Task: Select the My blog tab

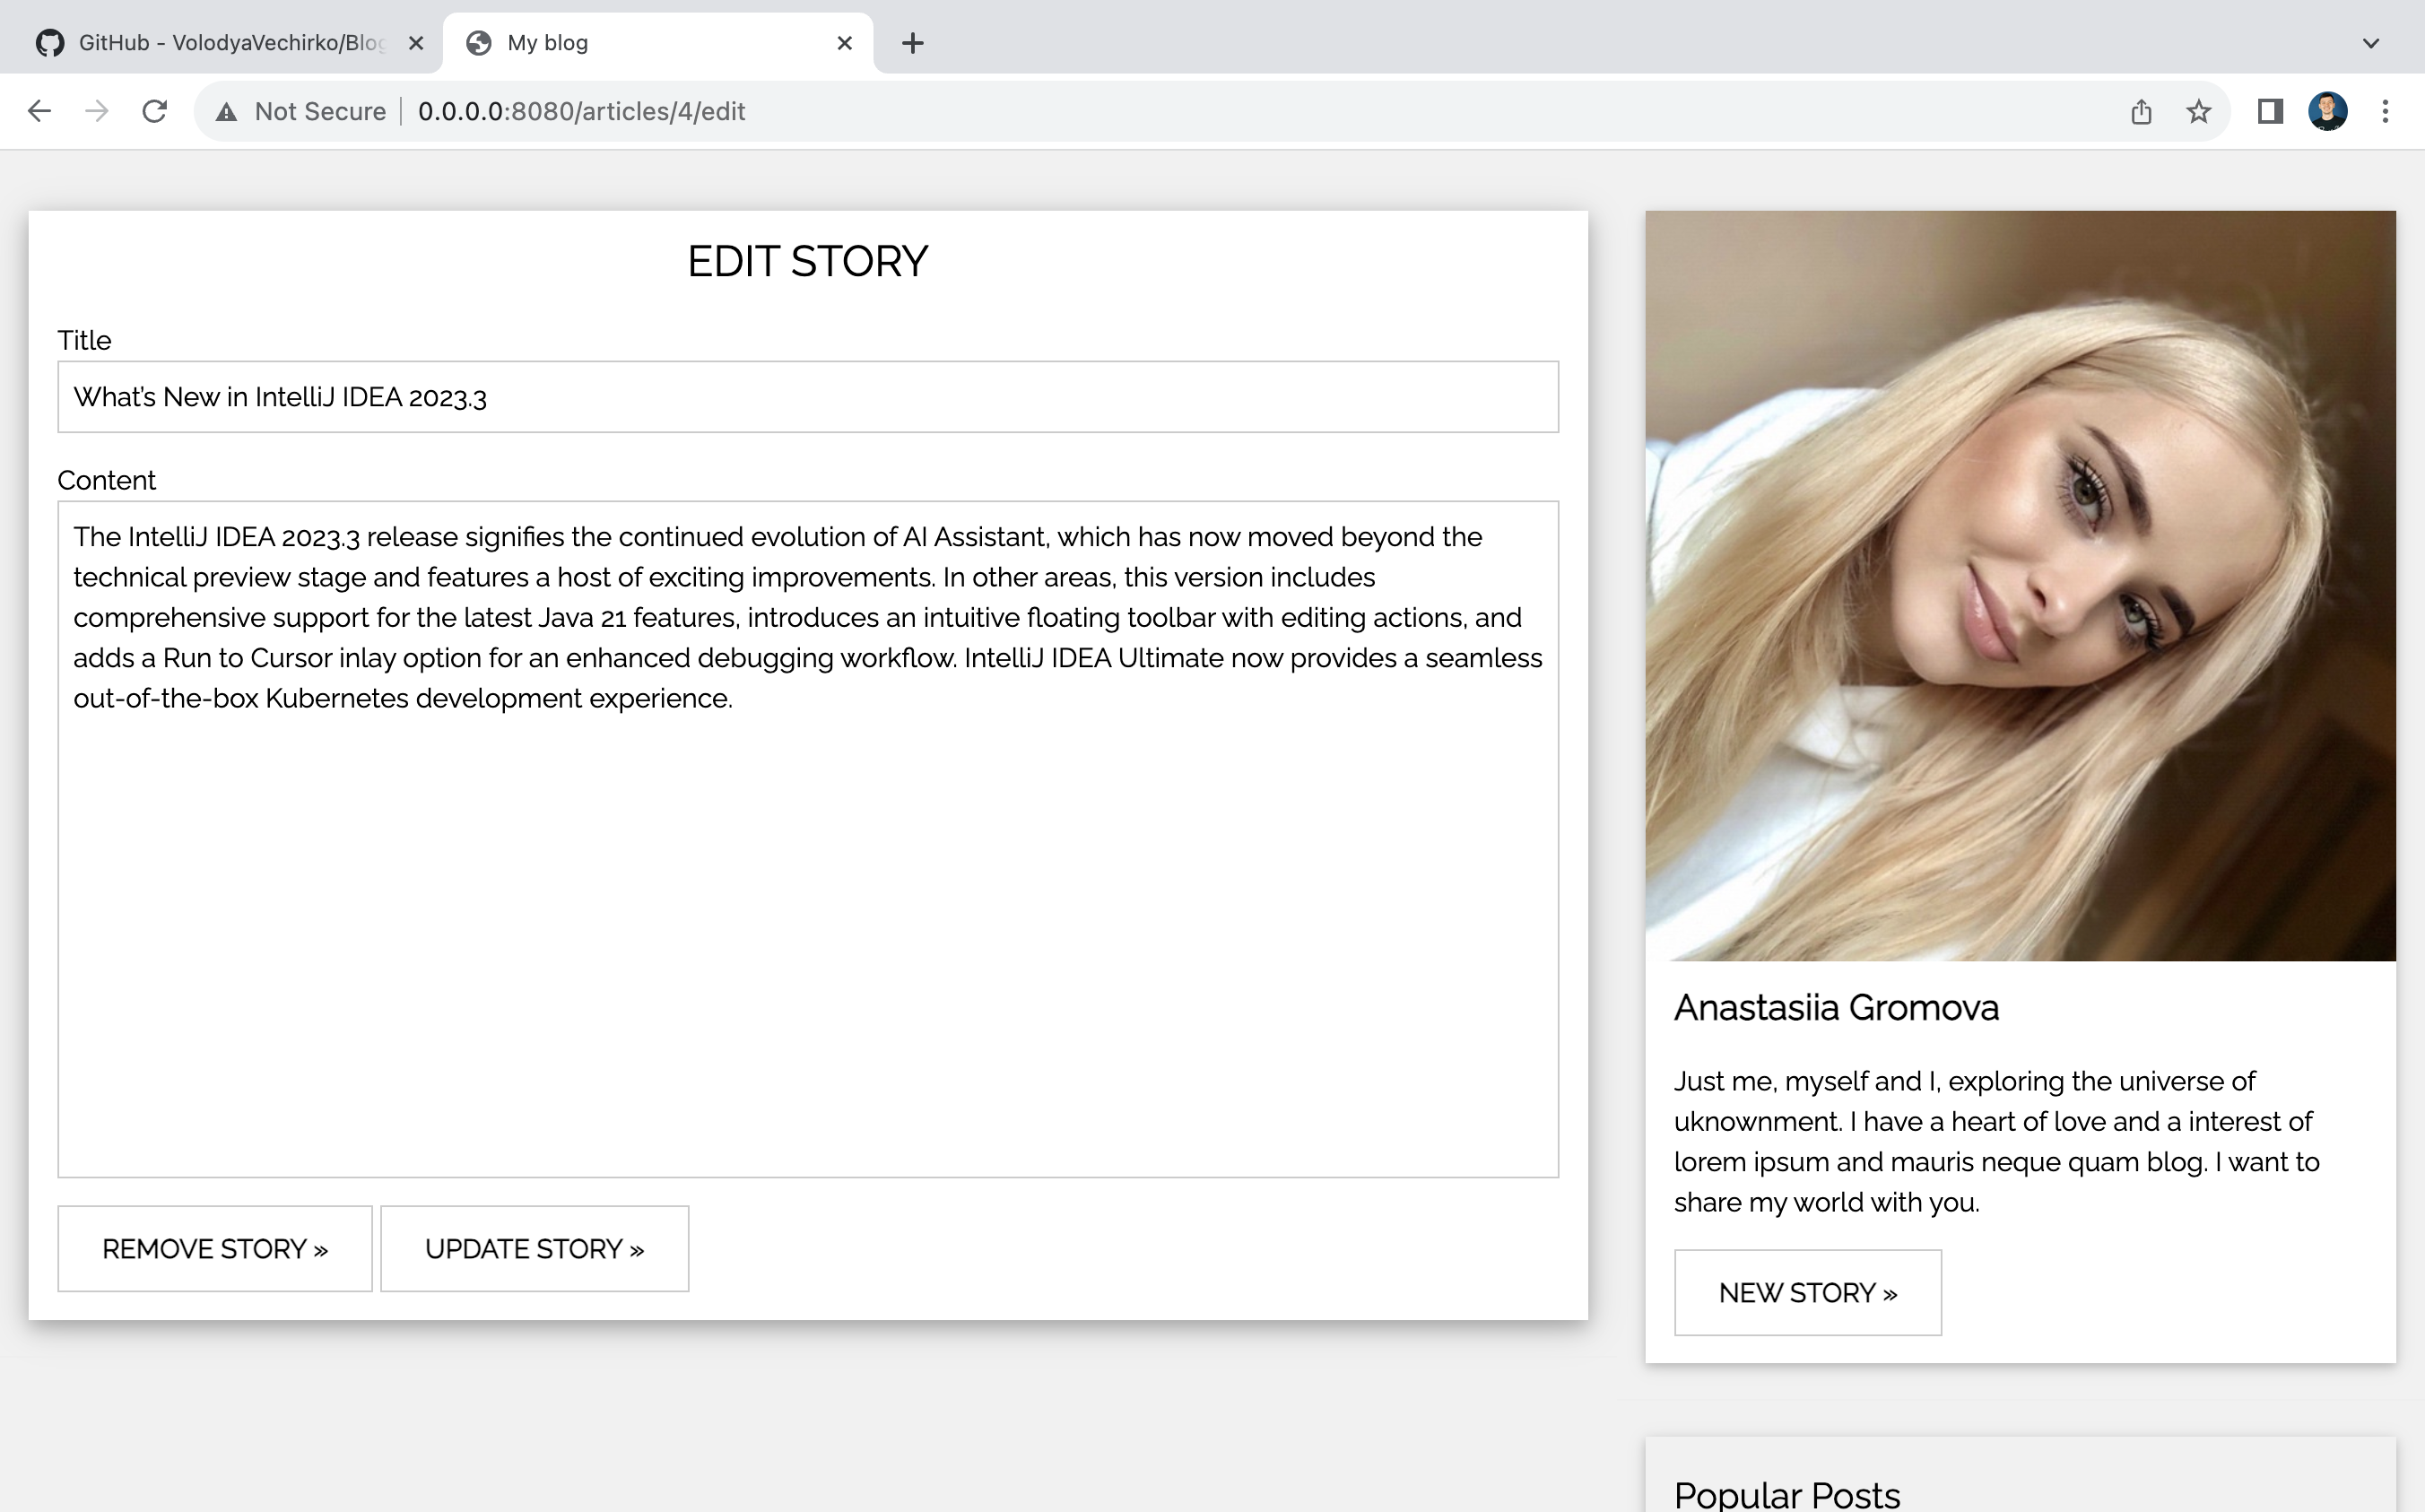Action: click(640, 43)
